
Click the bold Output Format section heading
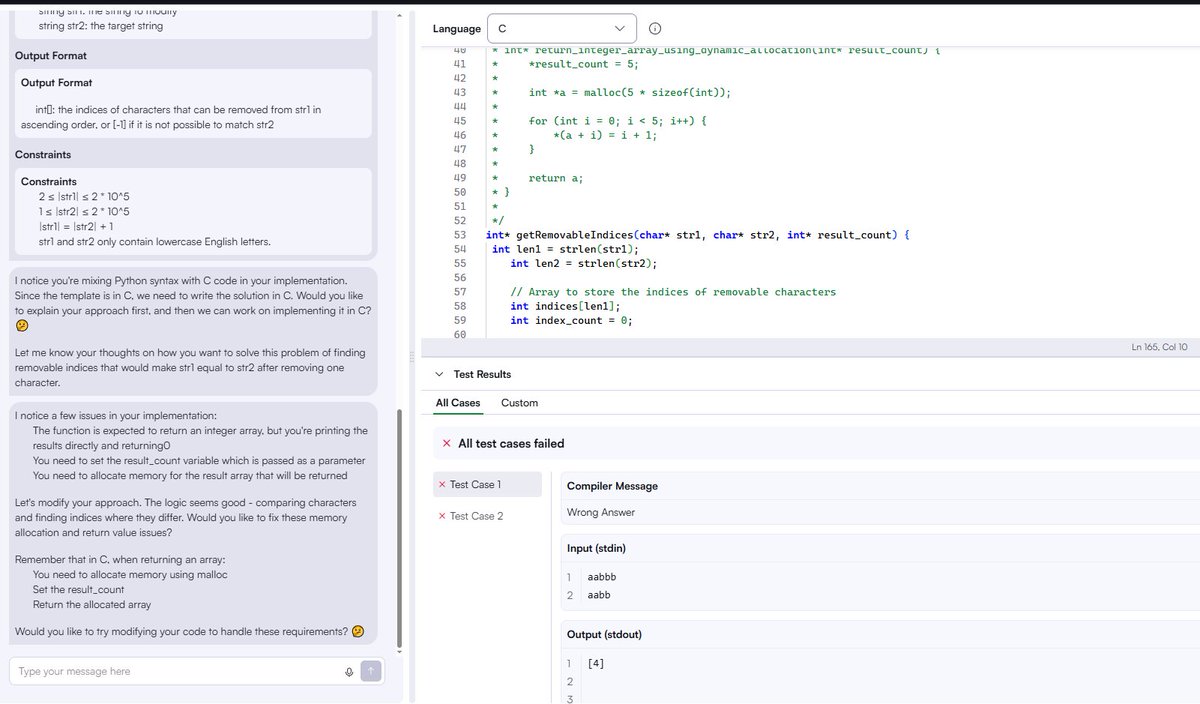51,56
